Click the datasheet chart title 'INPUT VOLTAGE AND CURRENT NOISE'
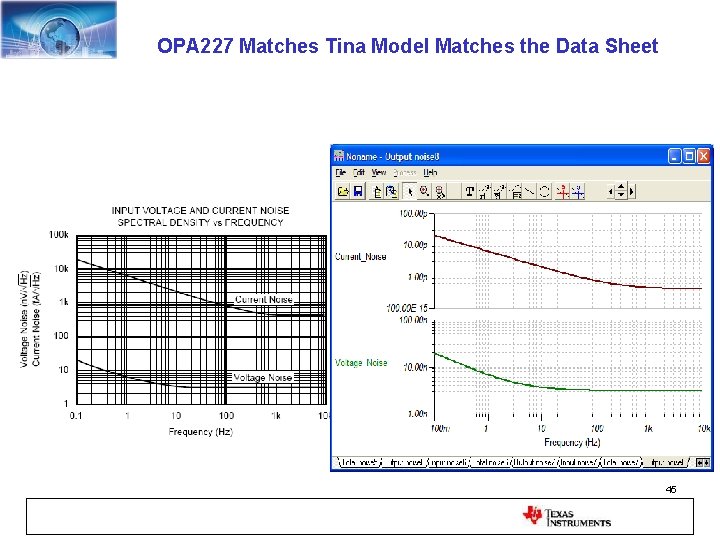This screenshot has height=540, width=720. [x=200, y=211]
